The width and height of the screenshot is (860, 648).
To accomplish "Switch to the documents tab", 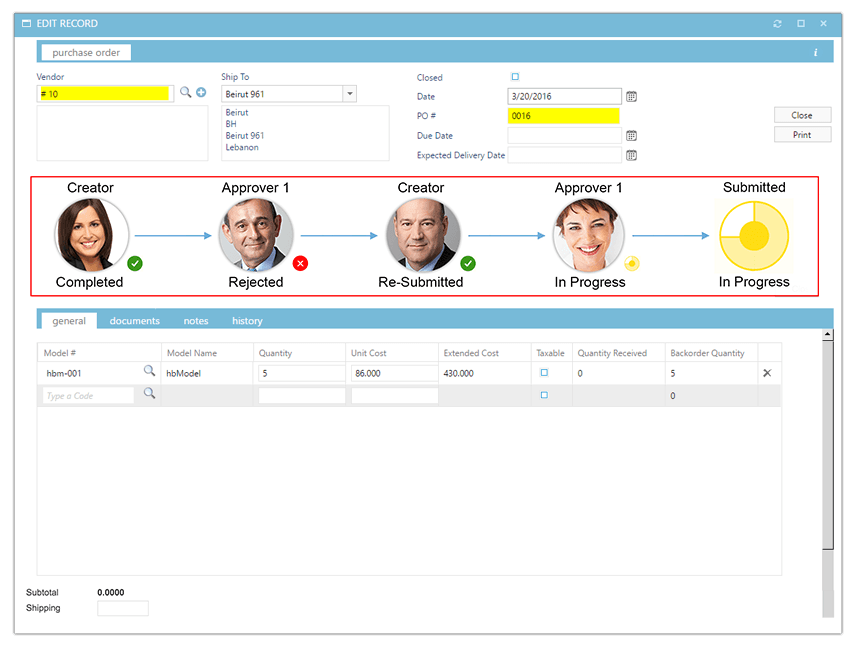I will (134, 321).
